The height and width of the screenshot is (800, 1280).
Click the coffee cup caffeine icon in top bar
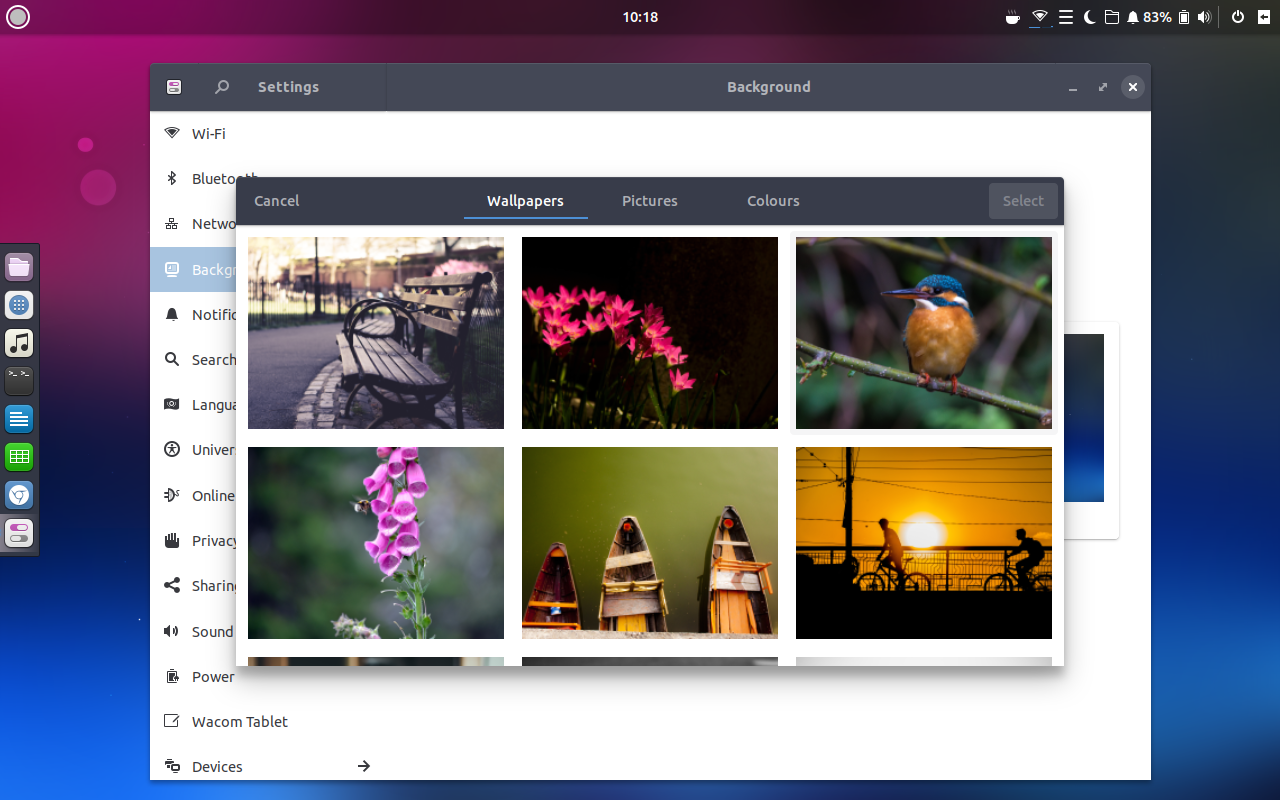point(1013,17)
